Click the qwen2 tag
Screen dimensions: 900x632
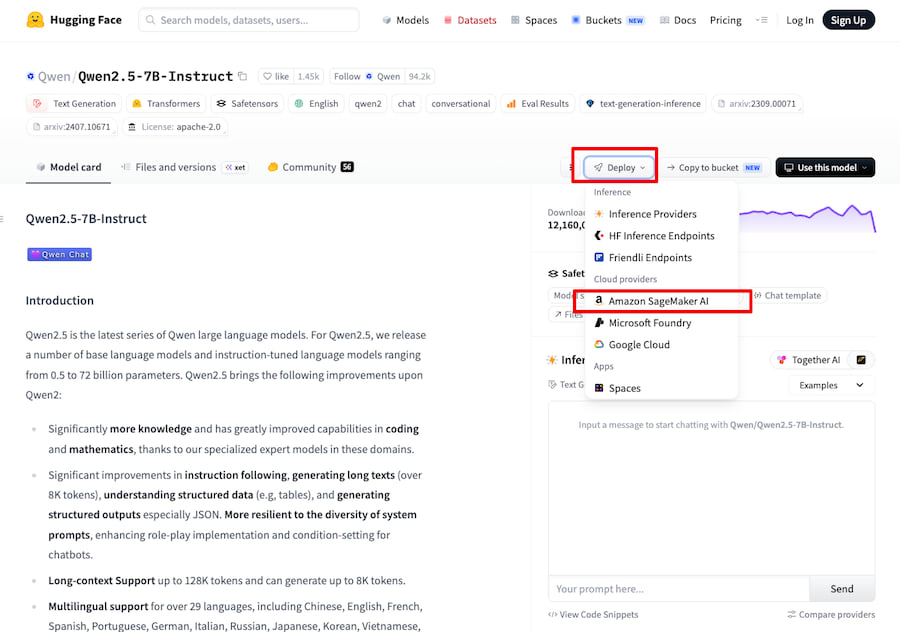(x=368, y=104)
